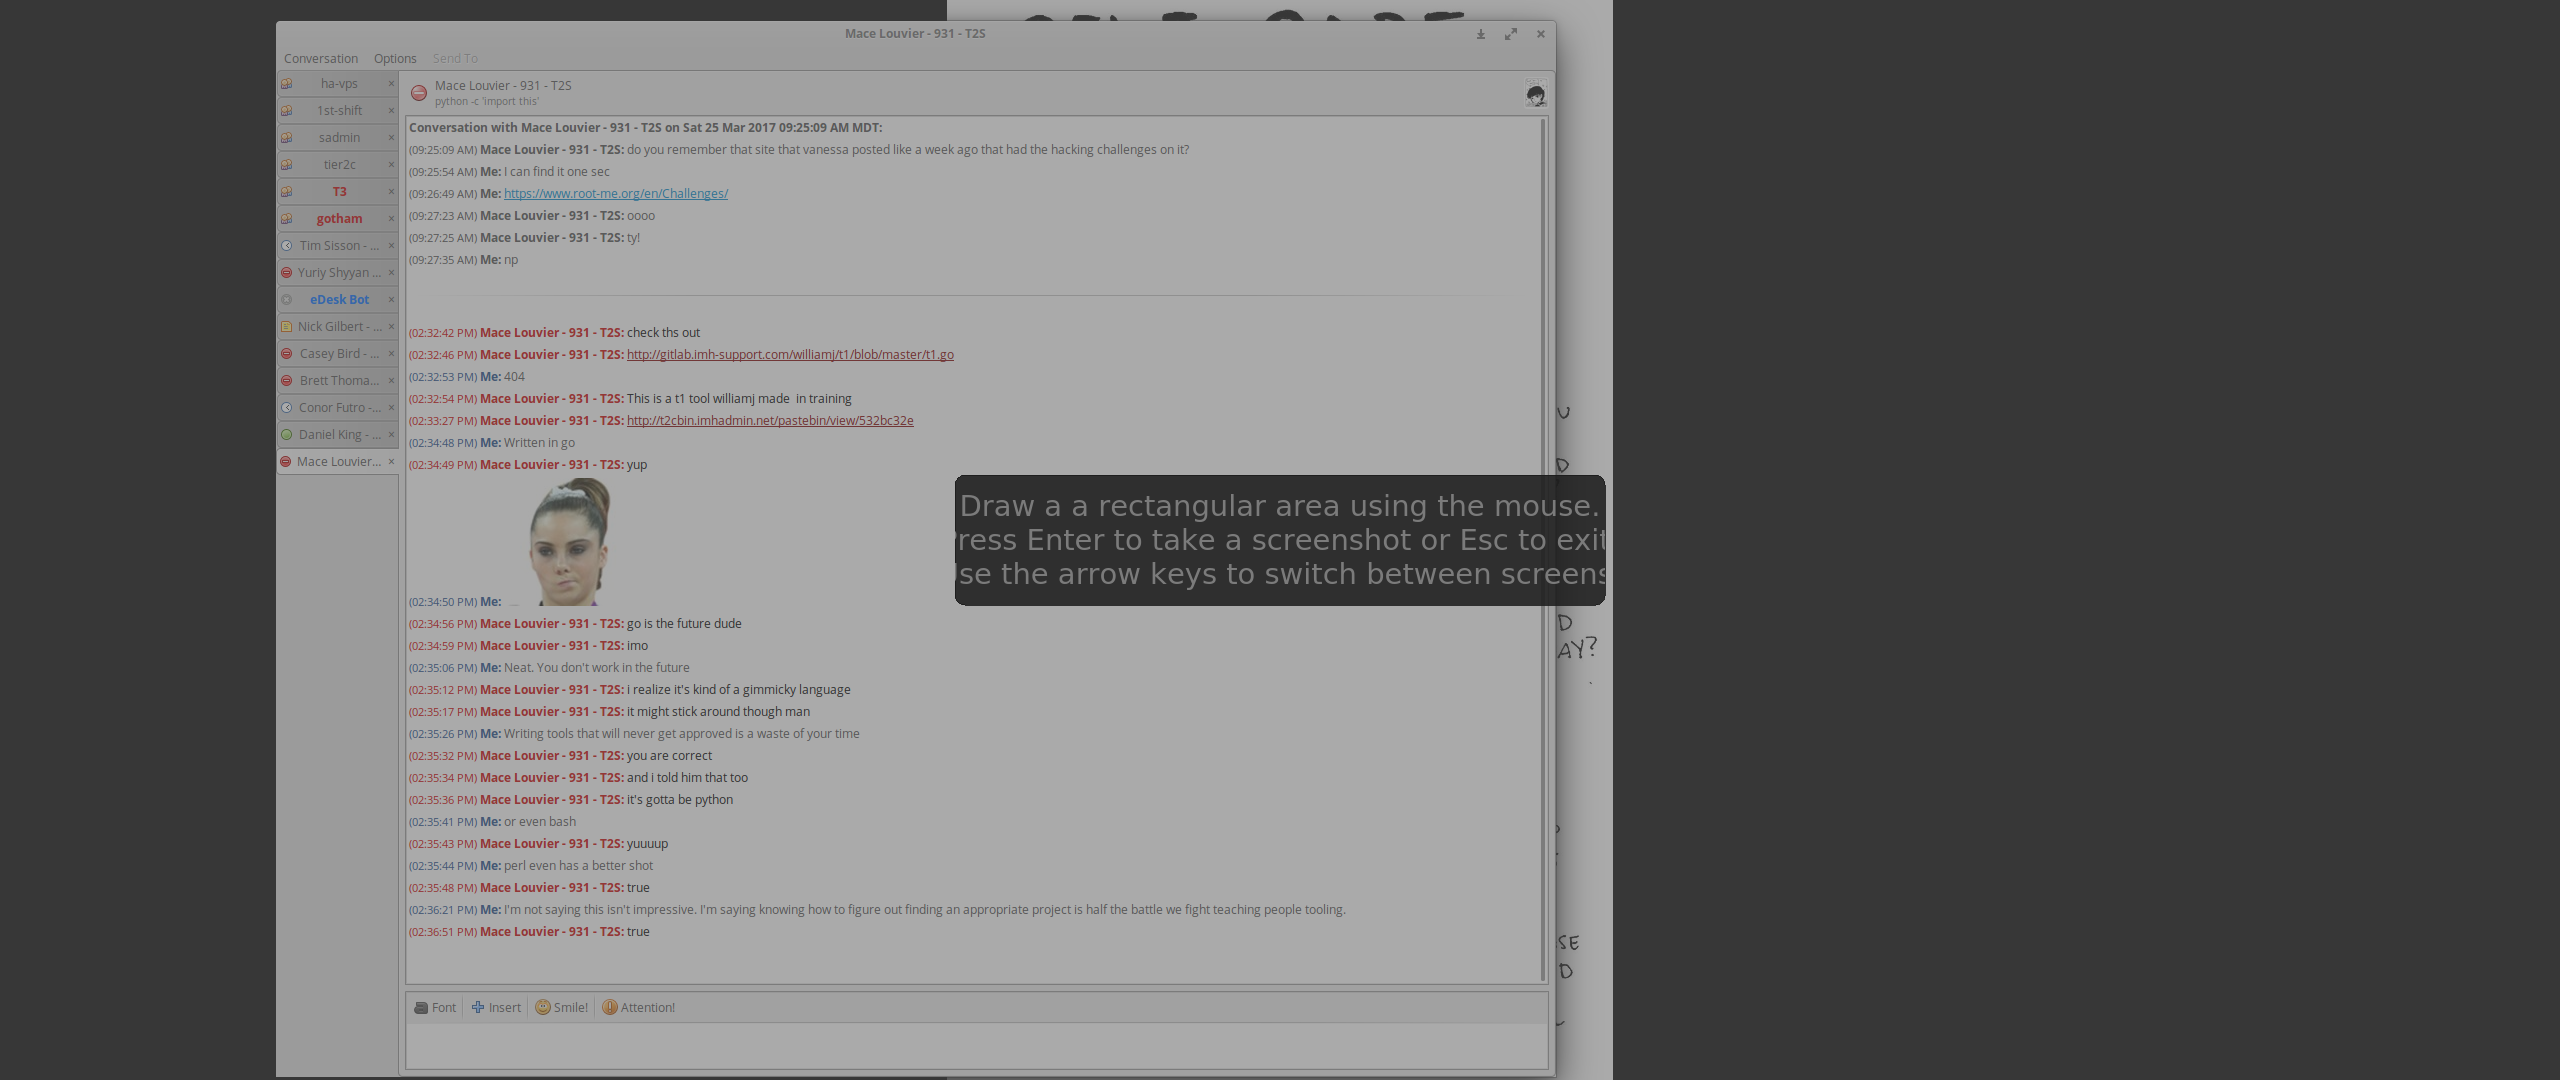Viewport: 2560px width, 1080px height.
Task: Click the message input field
Action: 975,1045
